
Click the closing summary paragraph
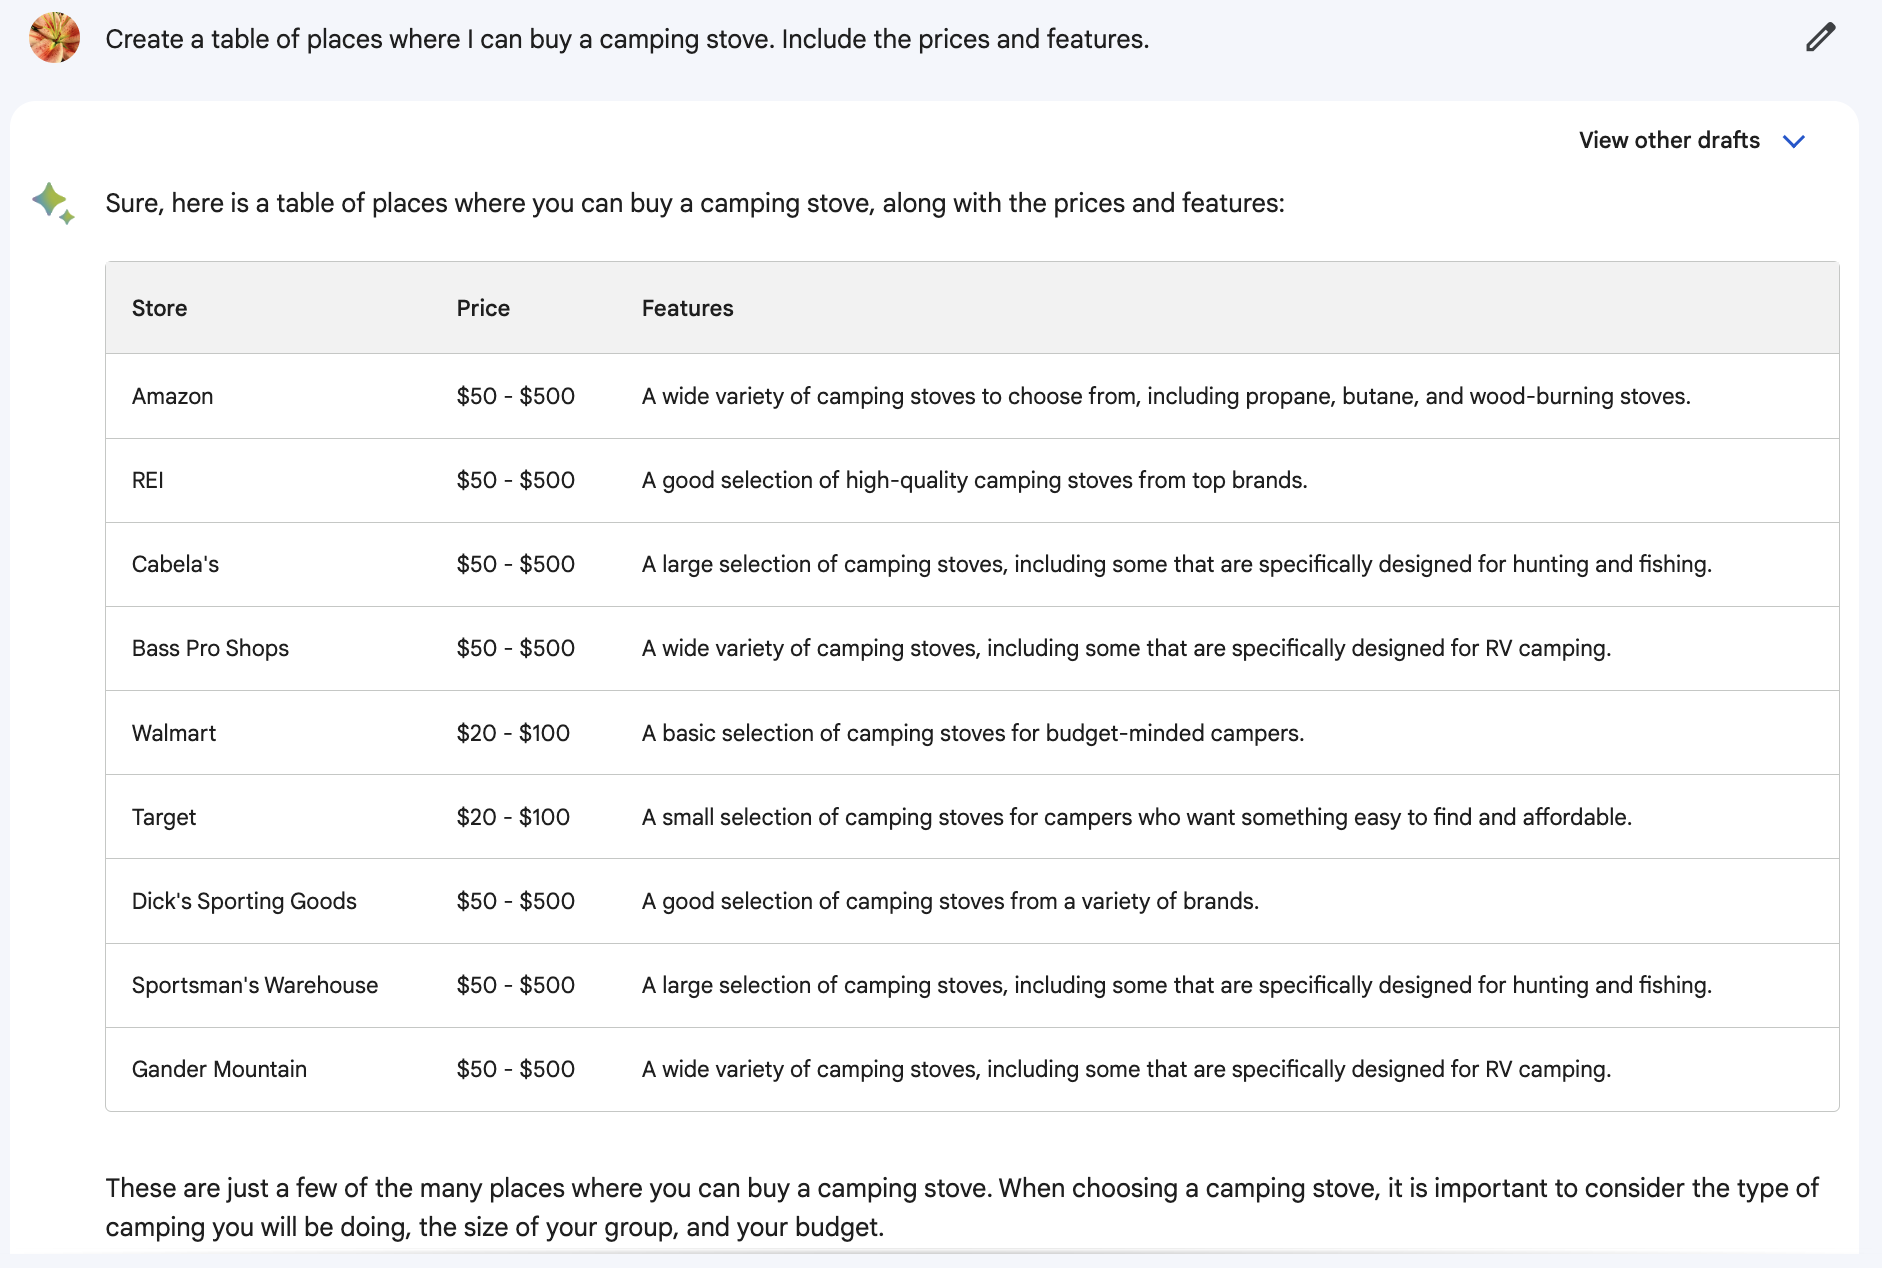pos(960,1207)
